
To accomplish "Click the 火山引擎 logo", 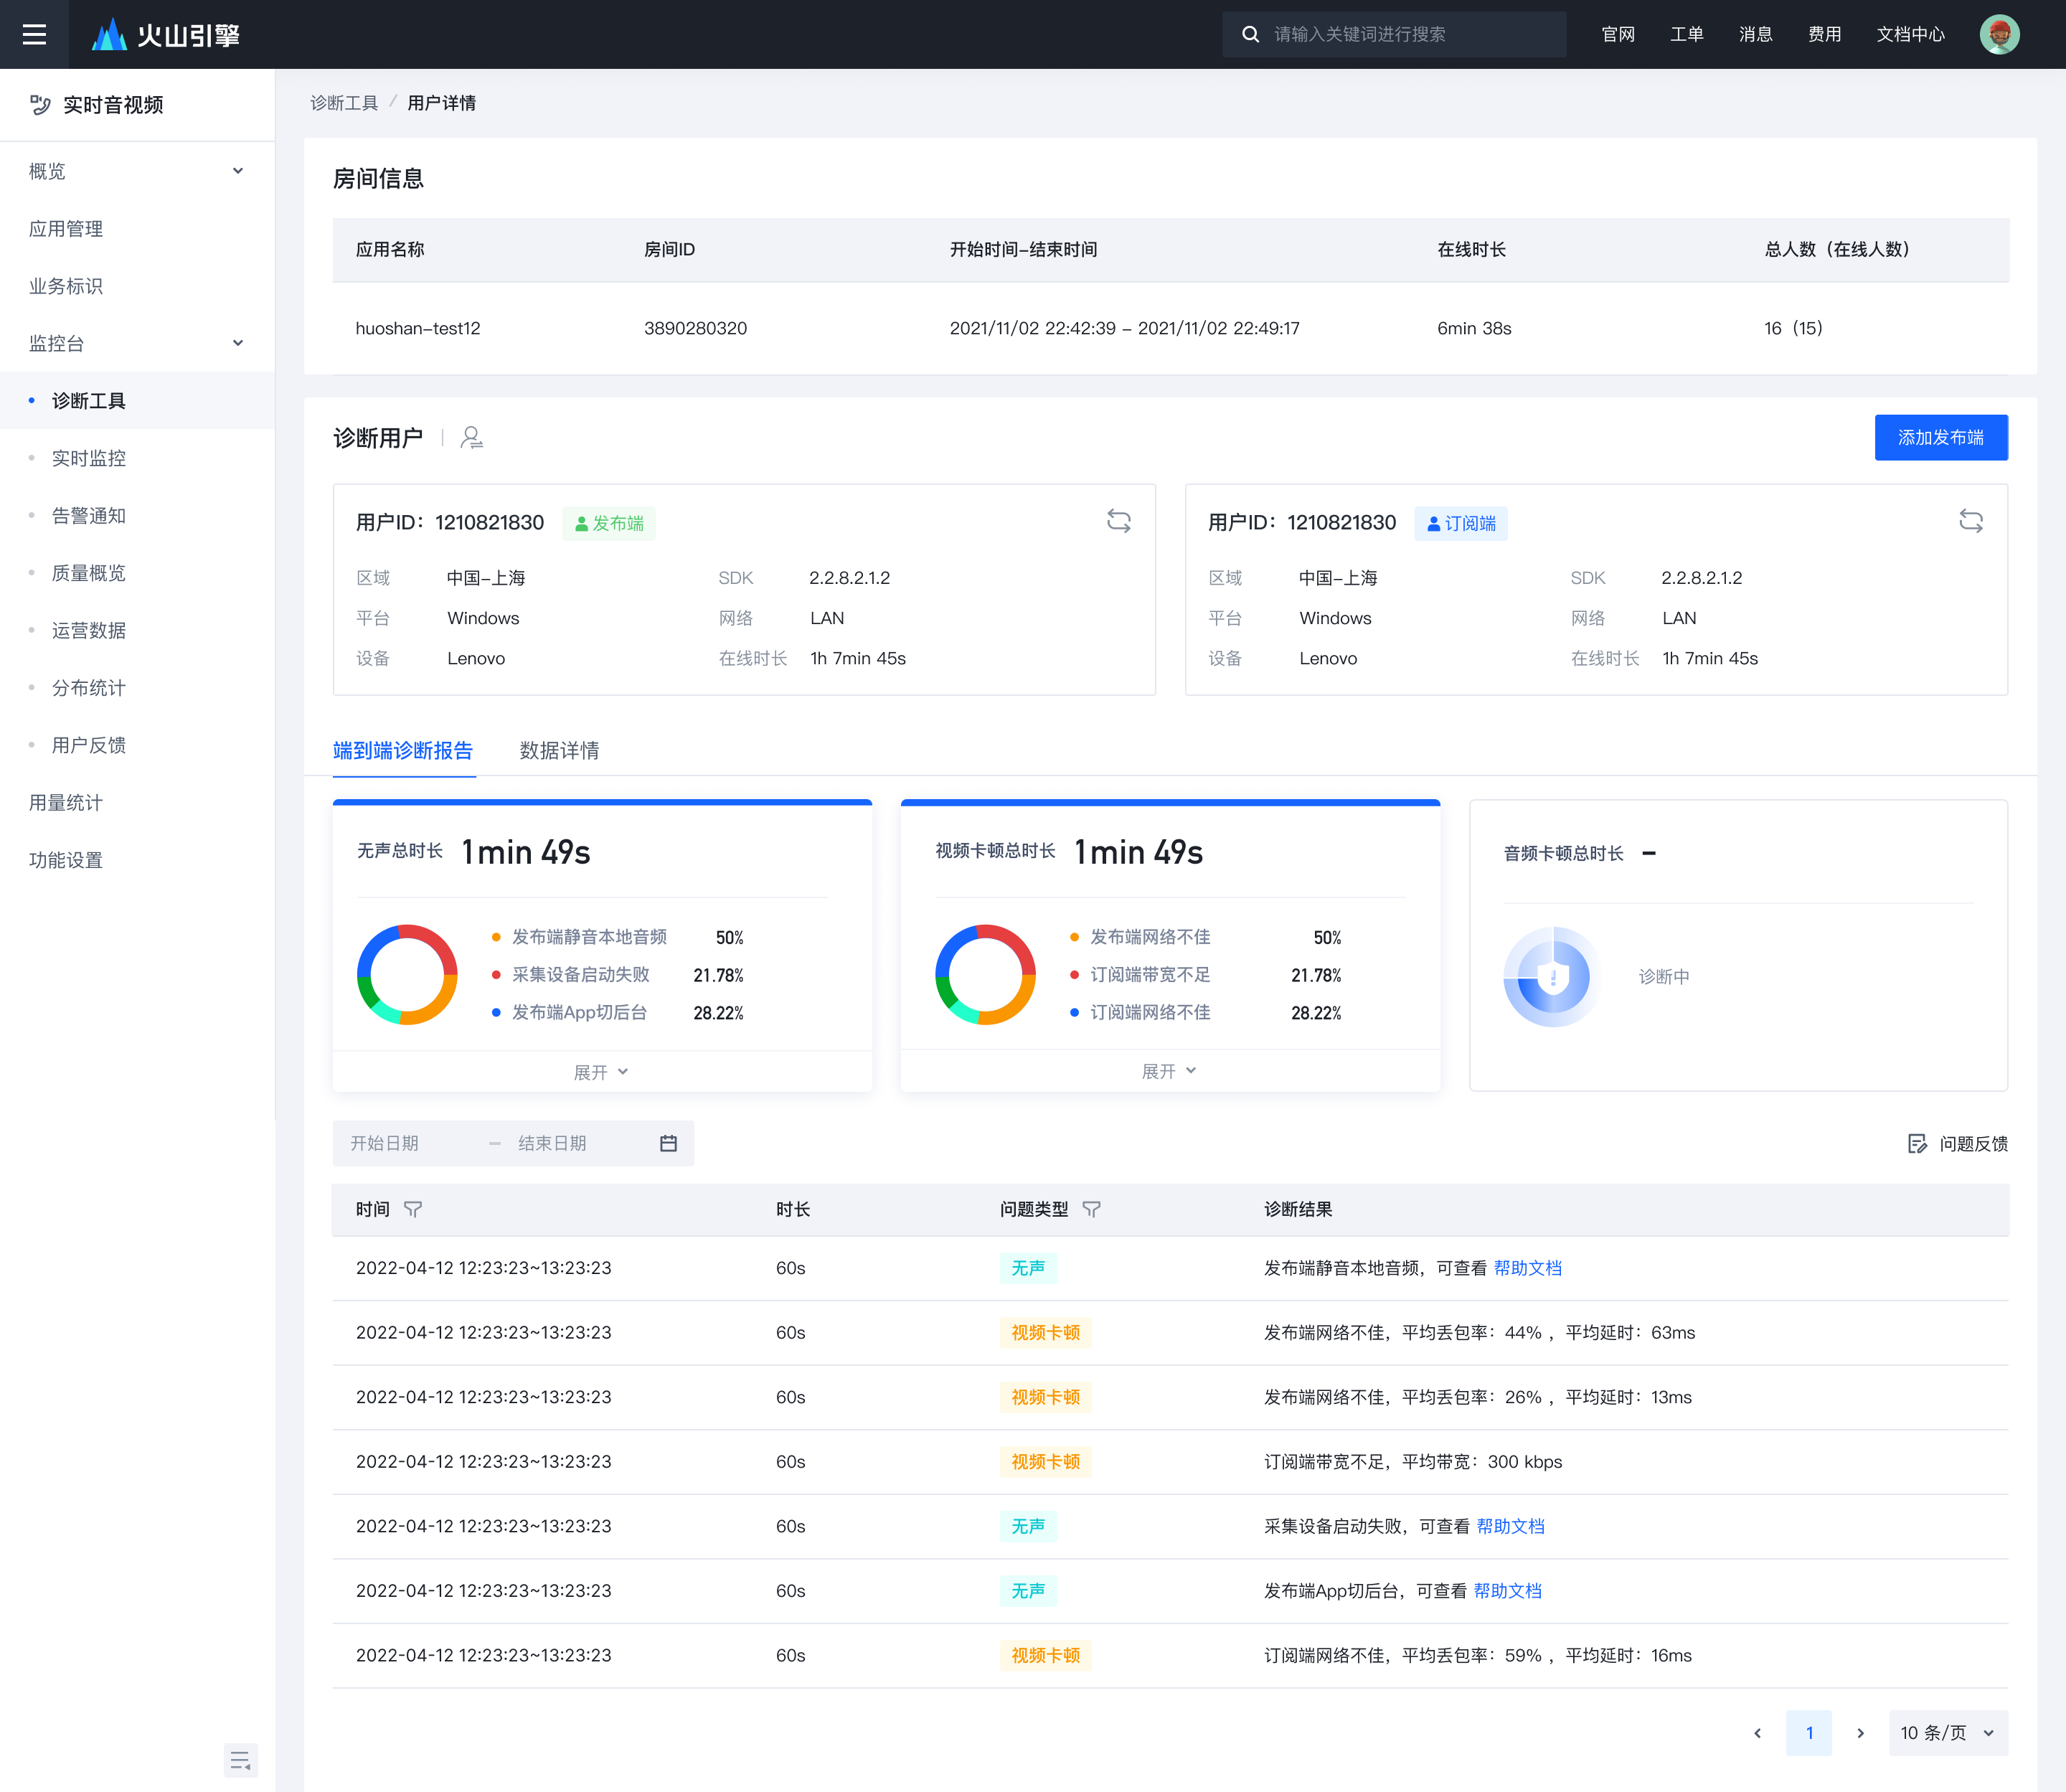I will tap(165, 35).
